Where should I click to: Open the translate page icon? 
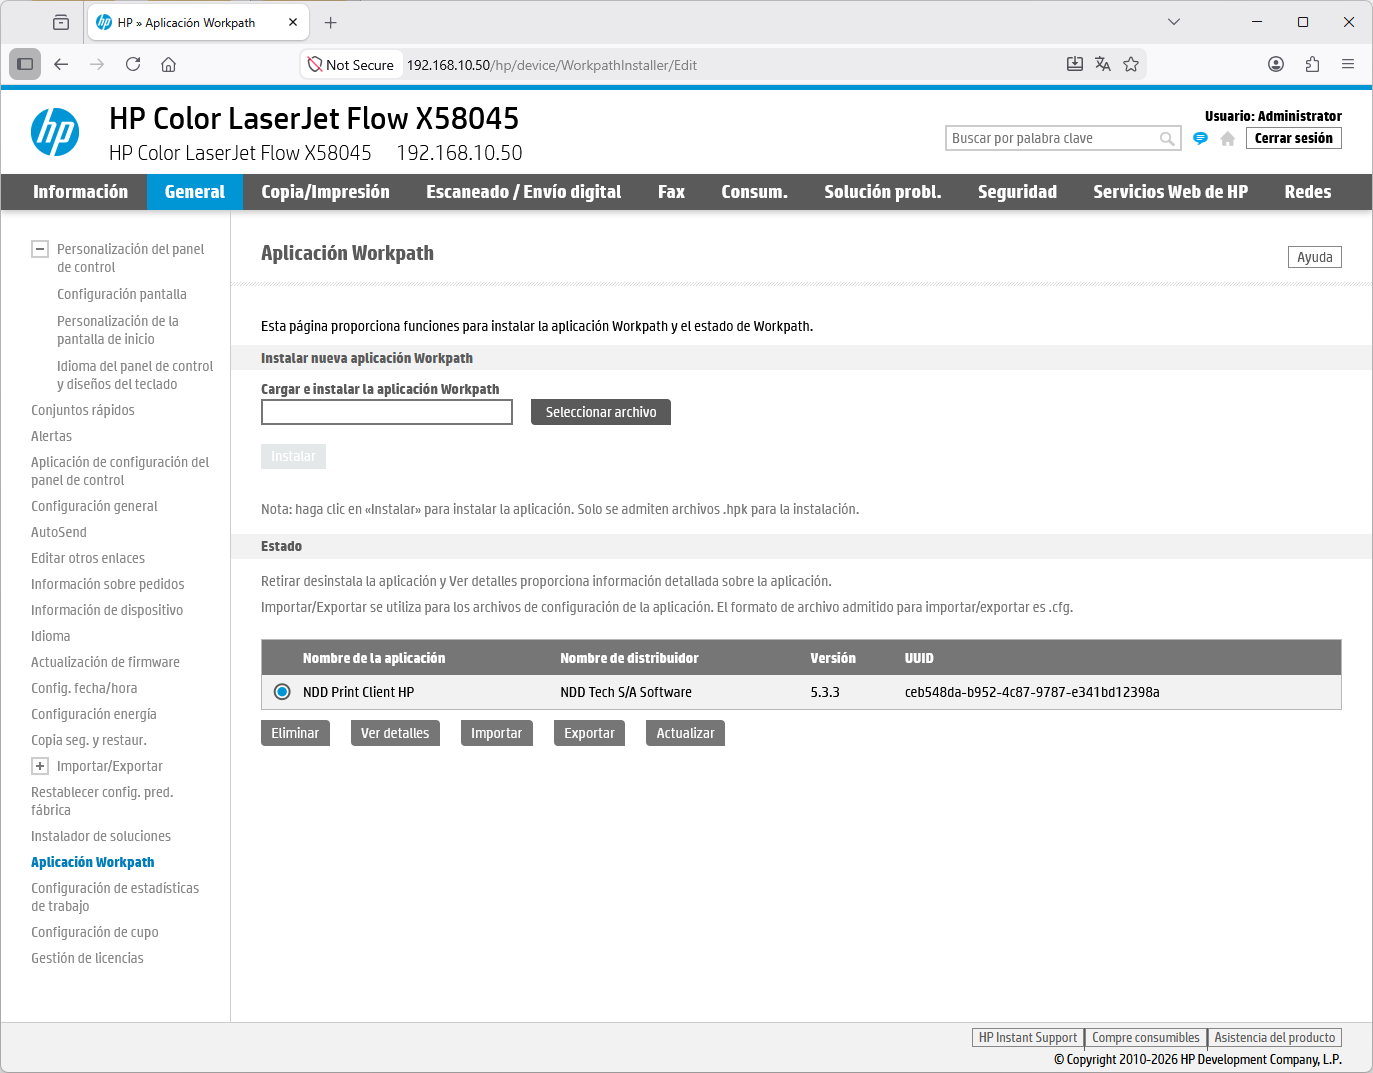click(1103, 64)
